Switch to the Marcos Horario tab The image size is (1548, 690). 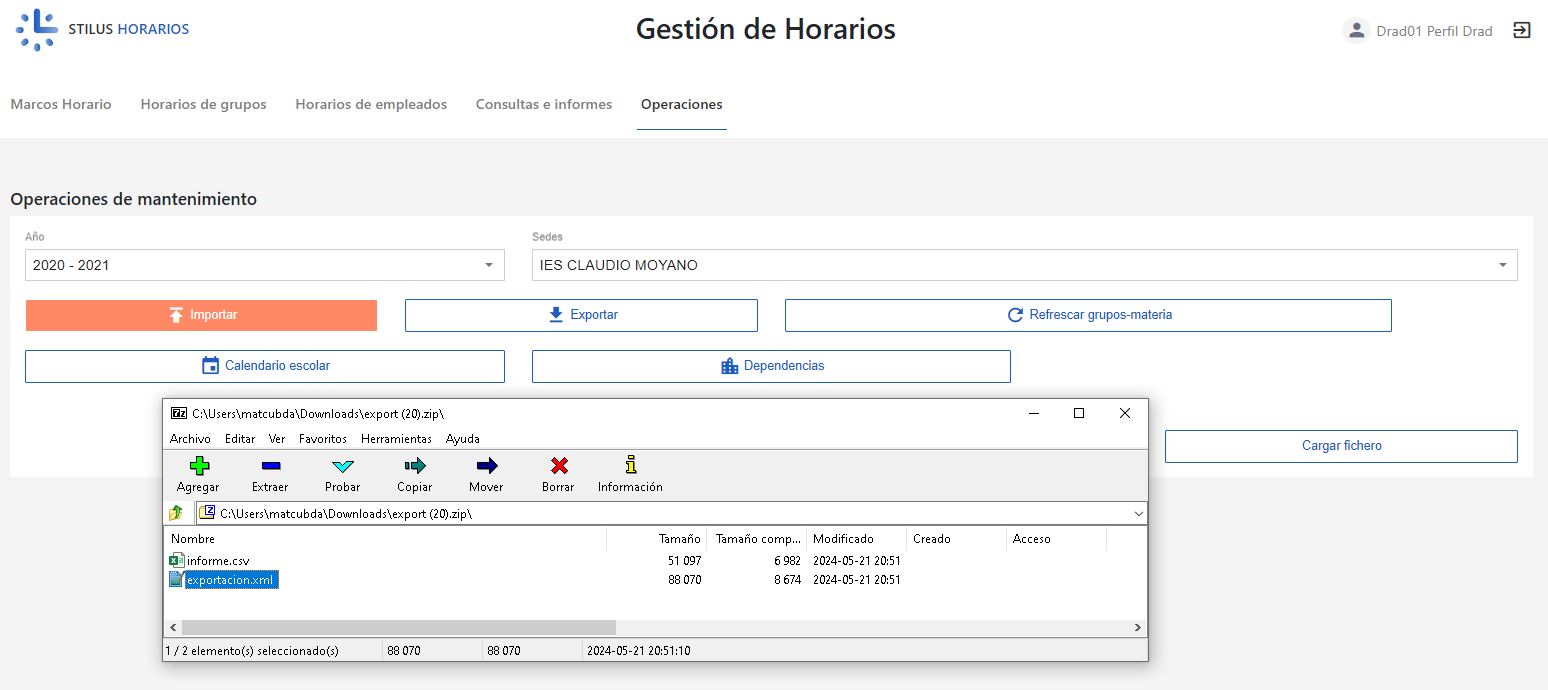61,104
